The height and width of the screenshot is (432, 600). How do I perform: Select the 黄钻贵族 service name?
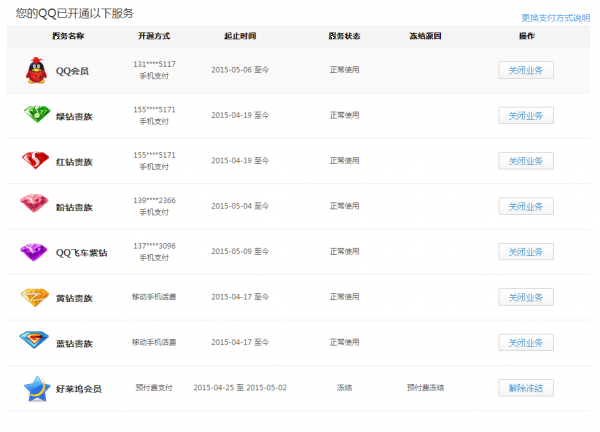pos(74,298)
